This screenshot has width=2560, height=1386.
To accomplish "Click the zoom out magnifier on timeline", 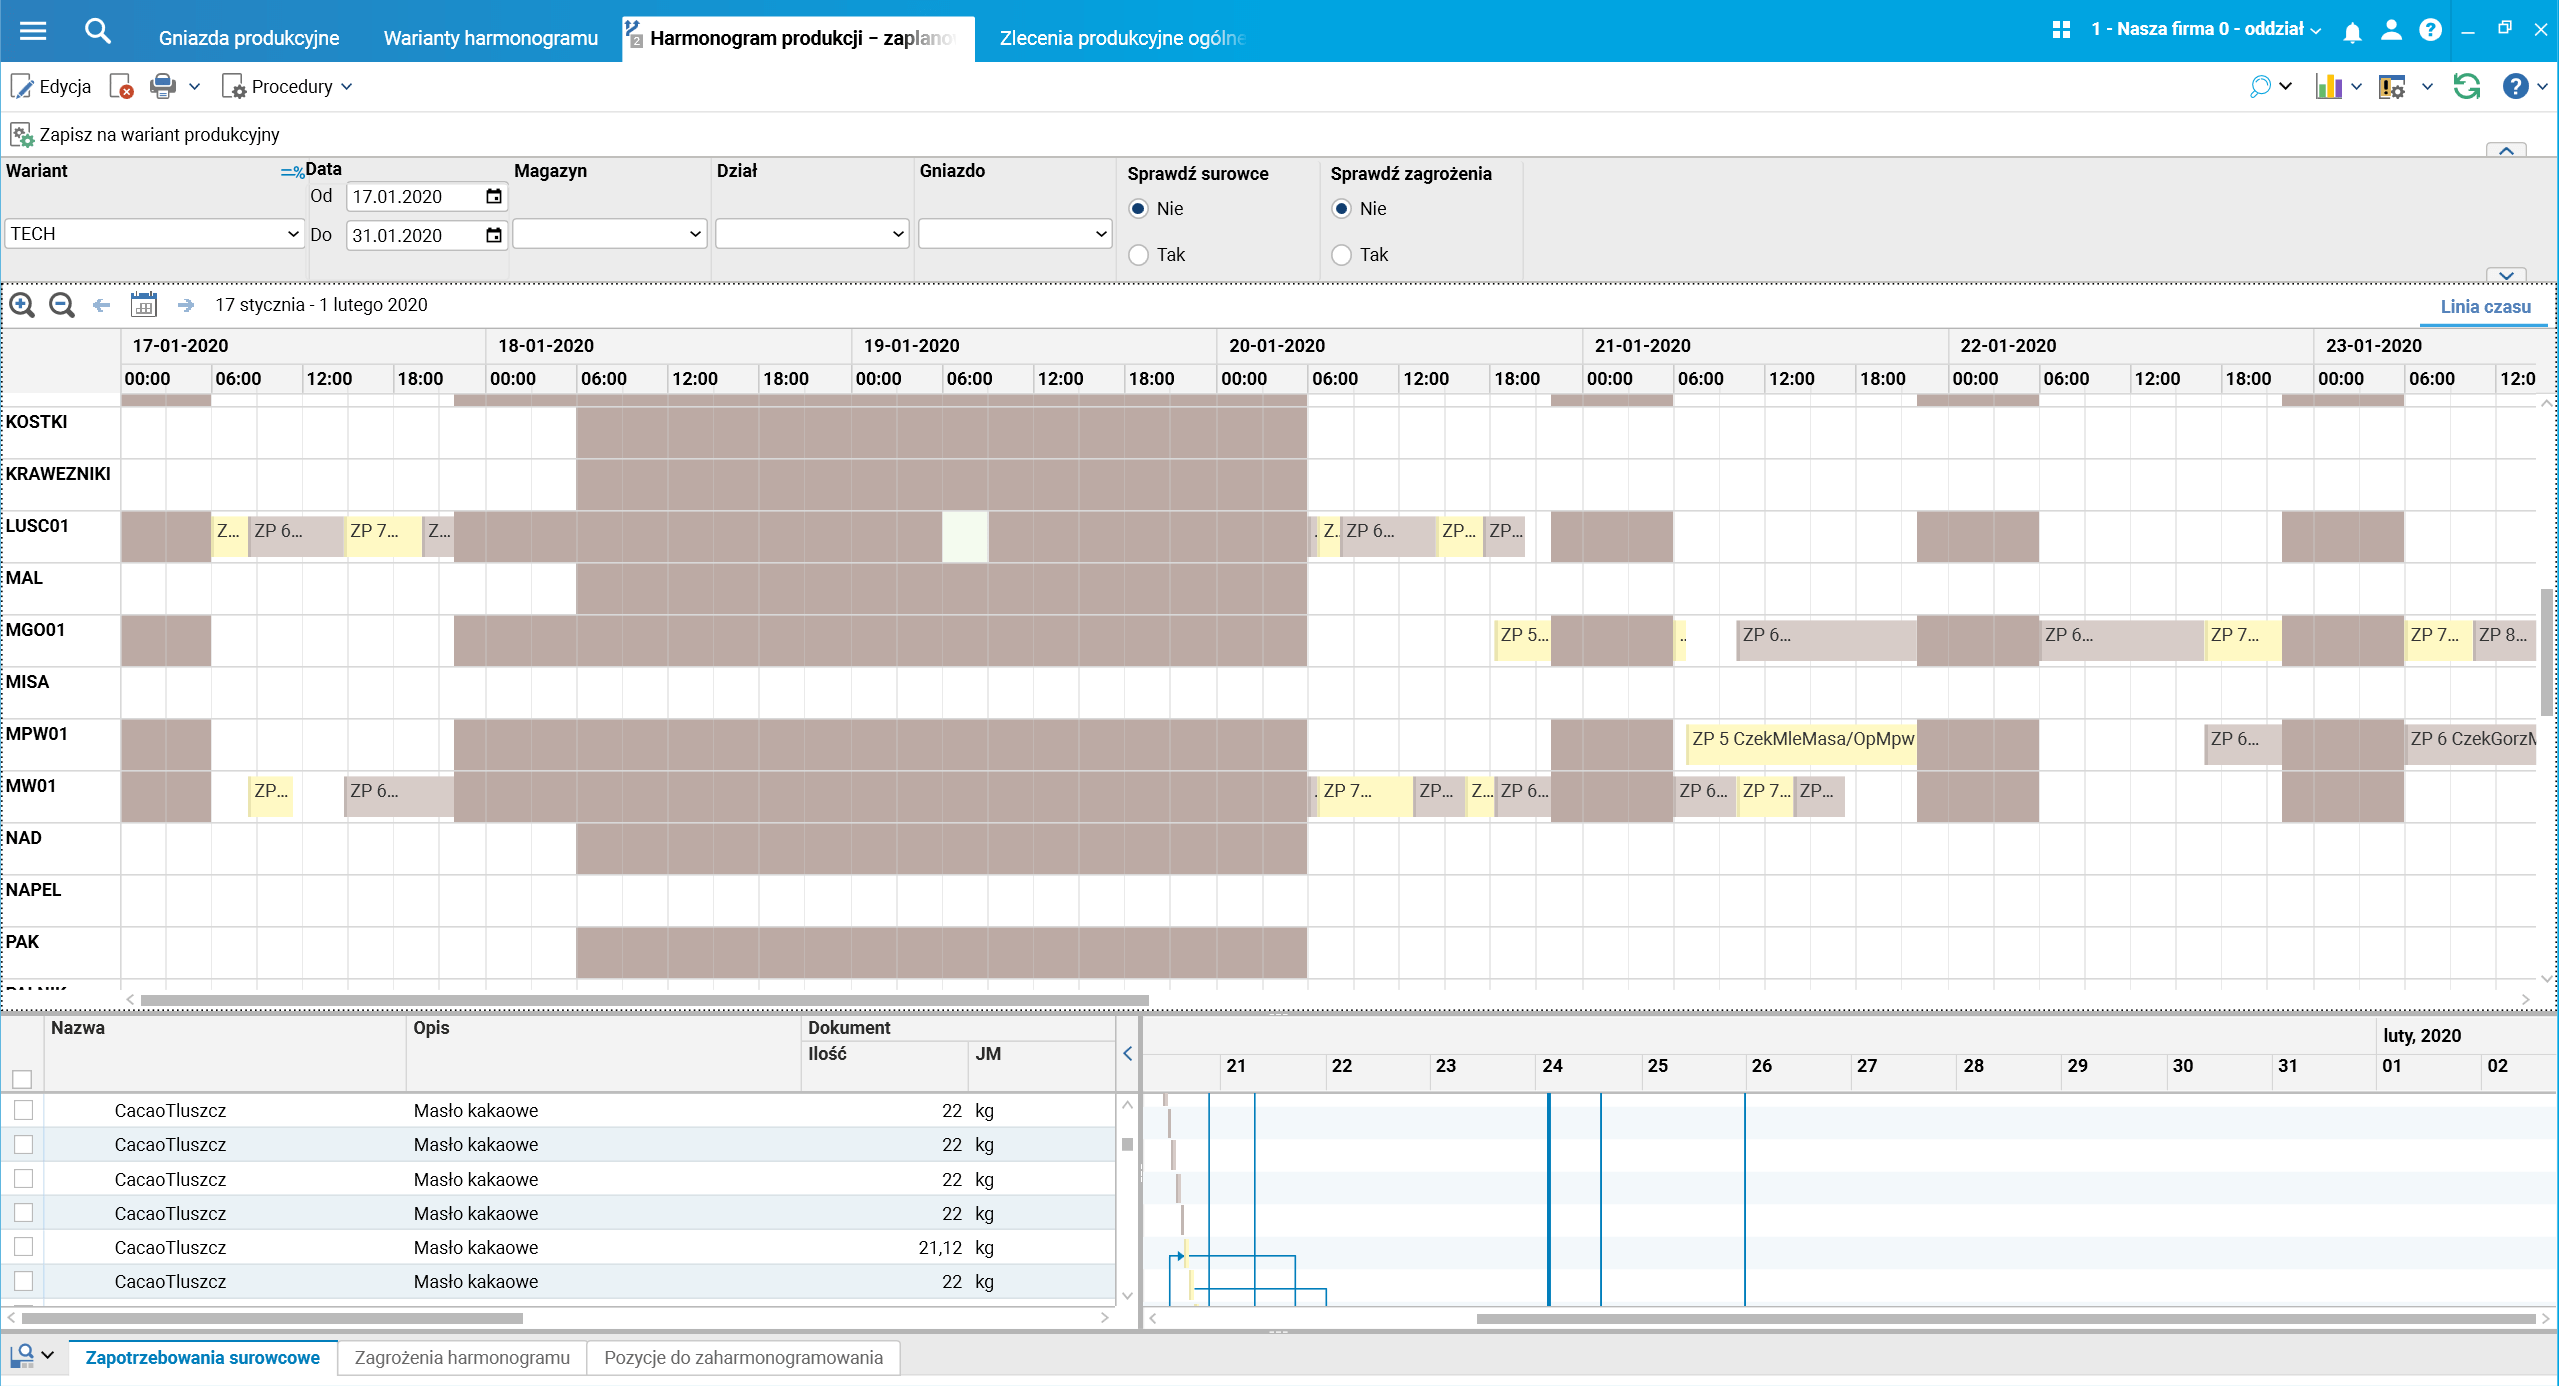I will click(x=62, y=305).
